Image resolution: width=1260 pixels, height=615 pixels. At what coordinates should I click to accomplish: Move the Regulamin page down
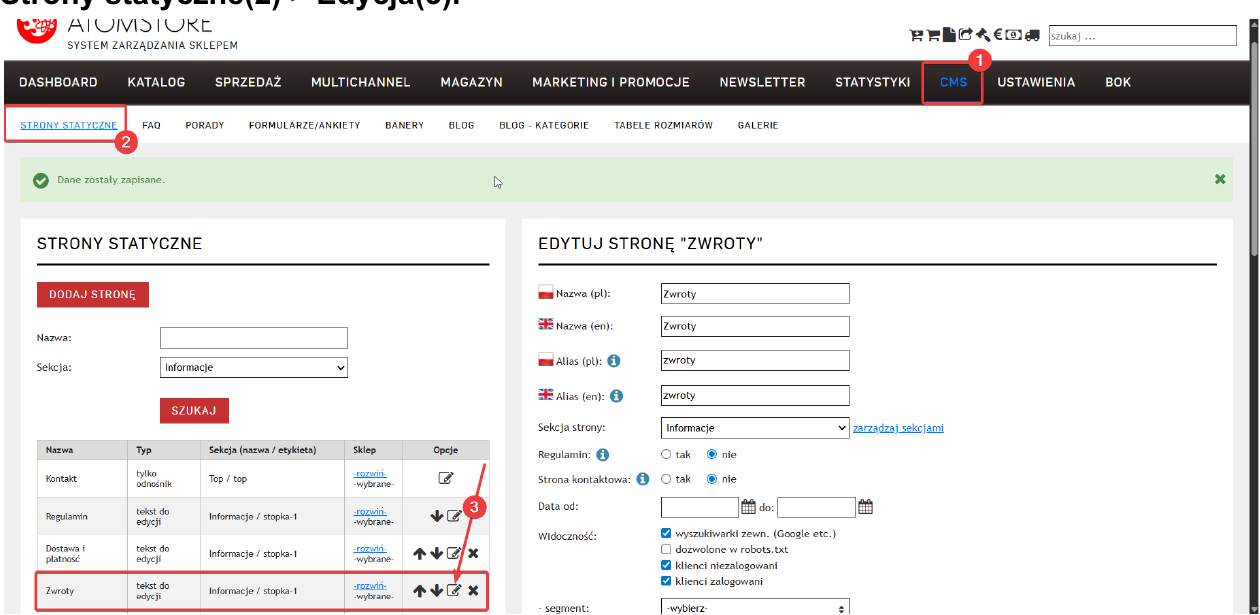[x=437, y=516]
